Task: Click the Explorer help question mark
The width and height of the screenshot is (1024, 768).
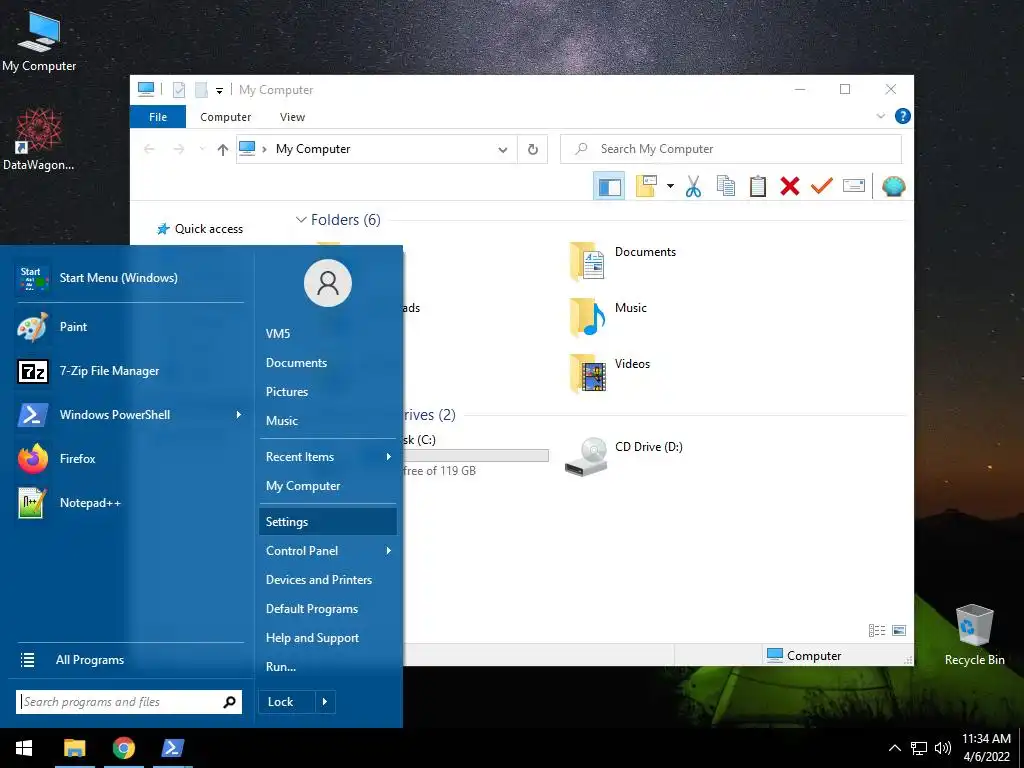Action: (903, 116)
